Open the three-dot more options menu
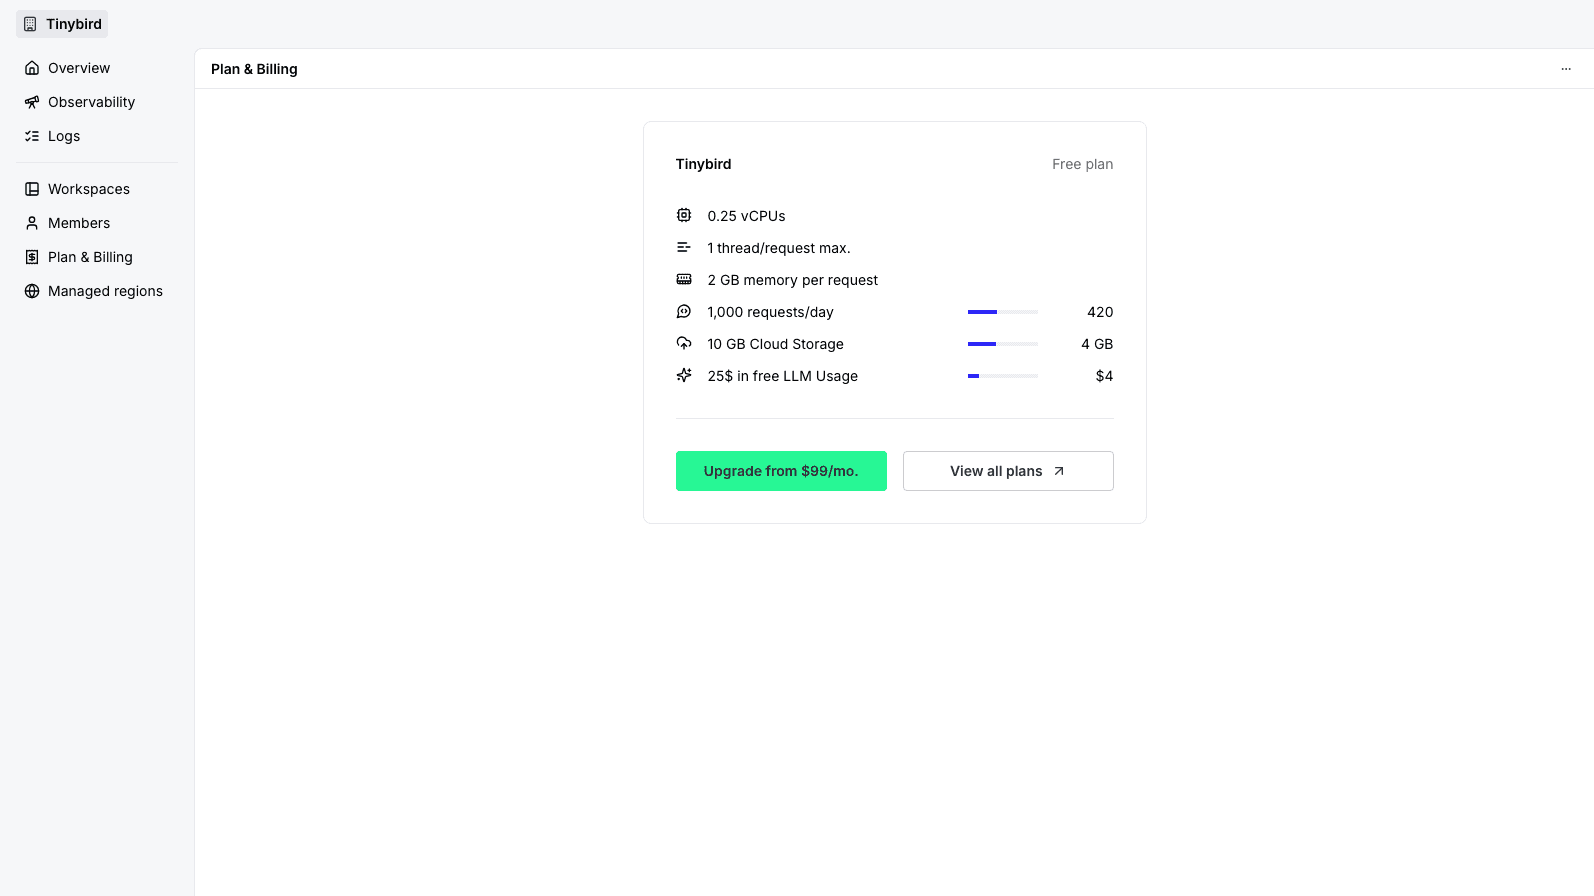The width and height of the screenshot is (1594, 896). (x=1566, y=69)
